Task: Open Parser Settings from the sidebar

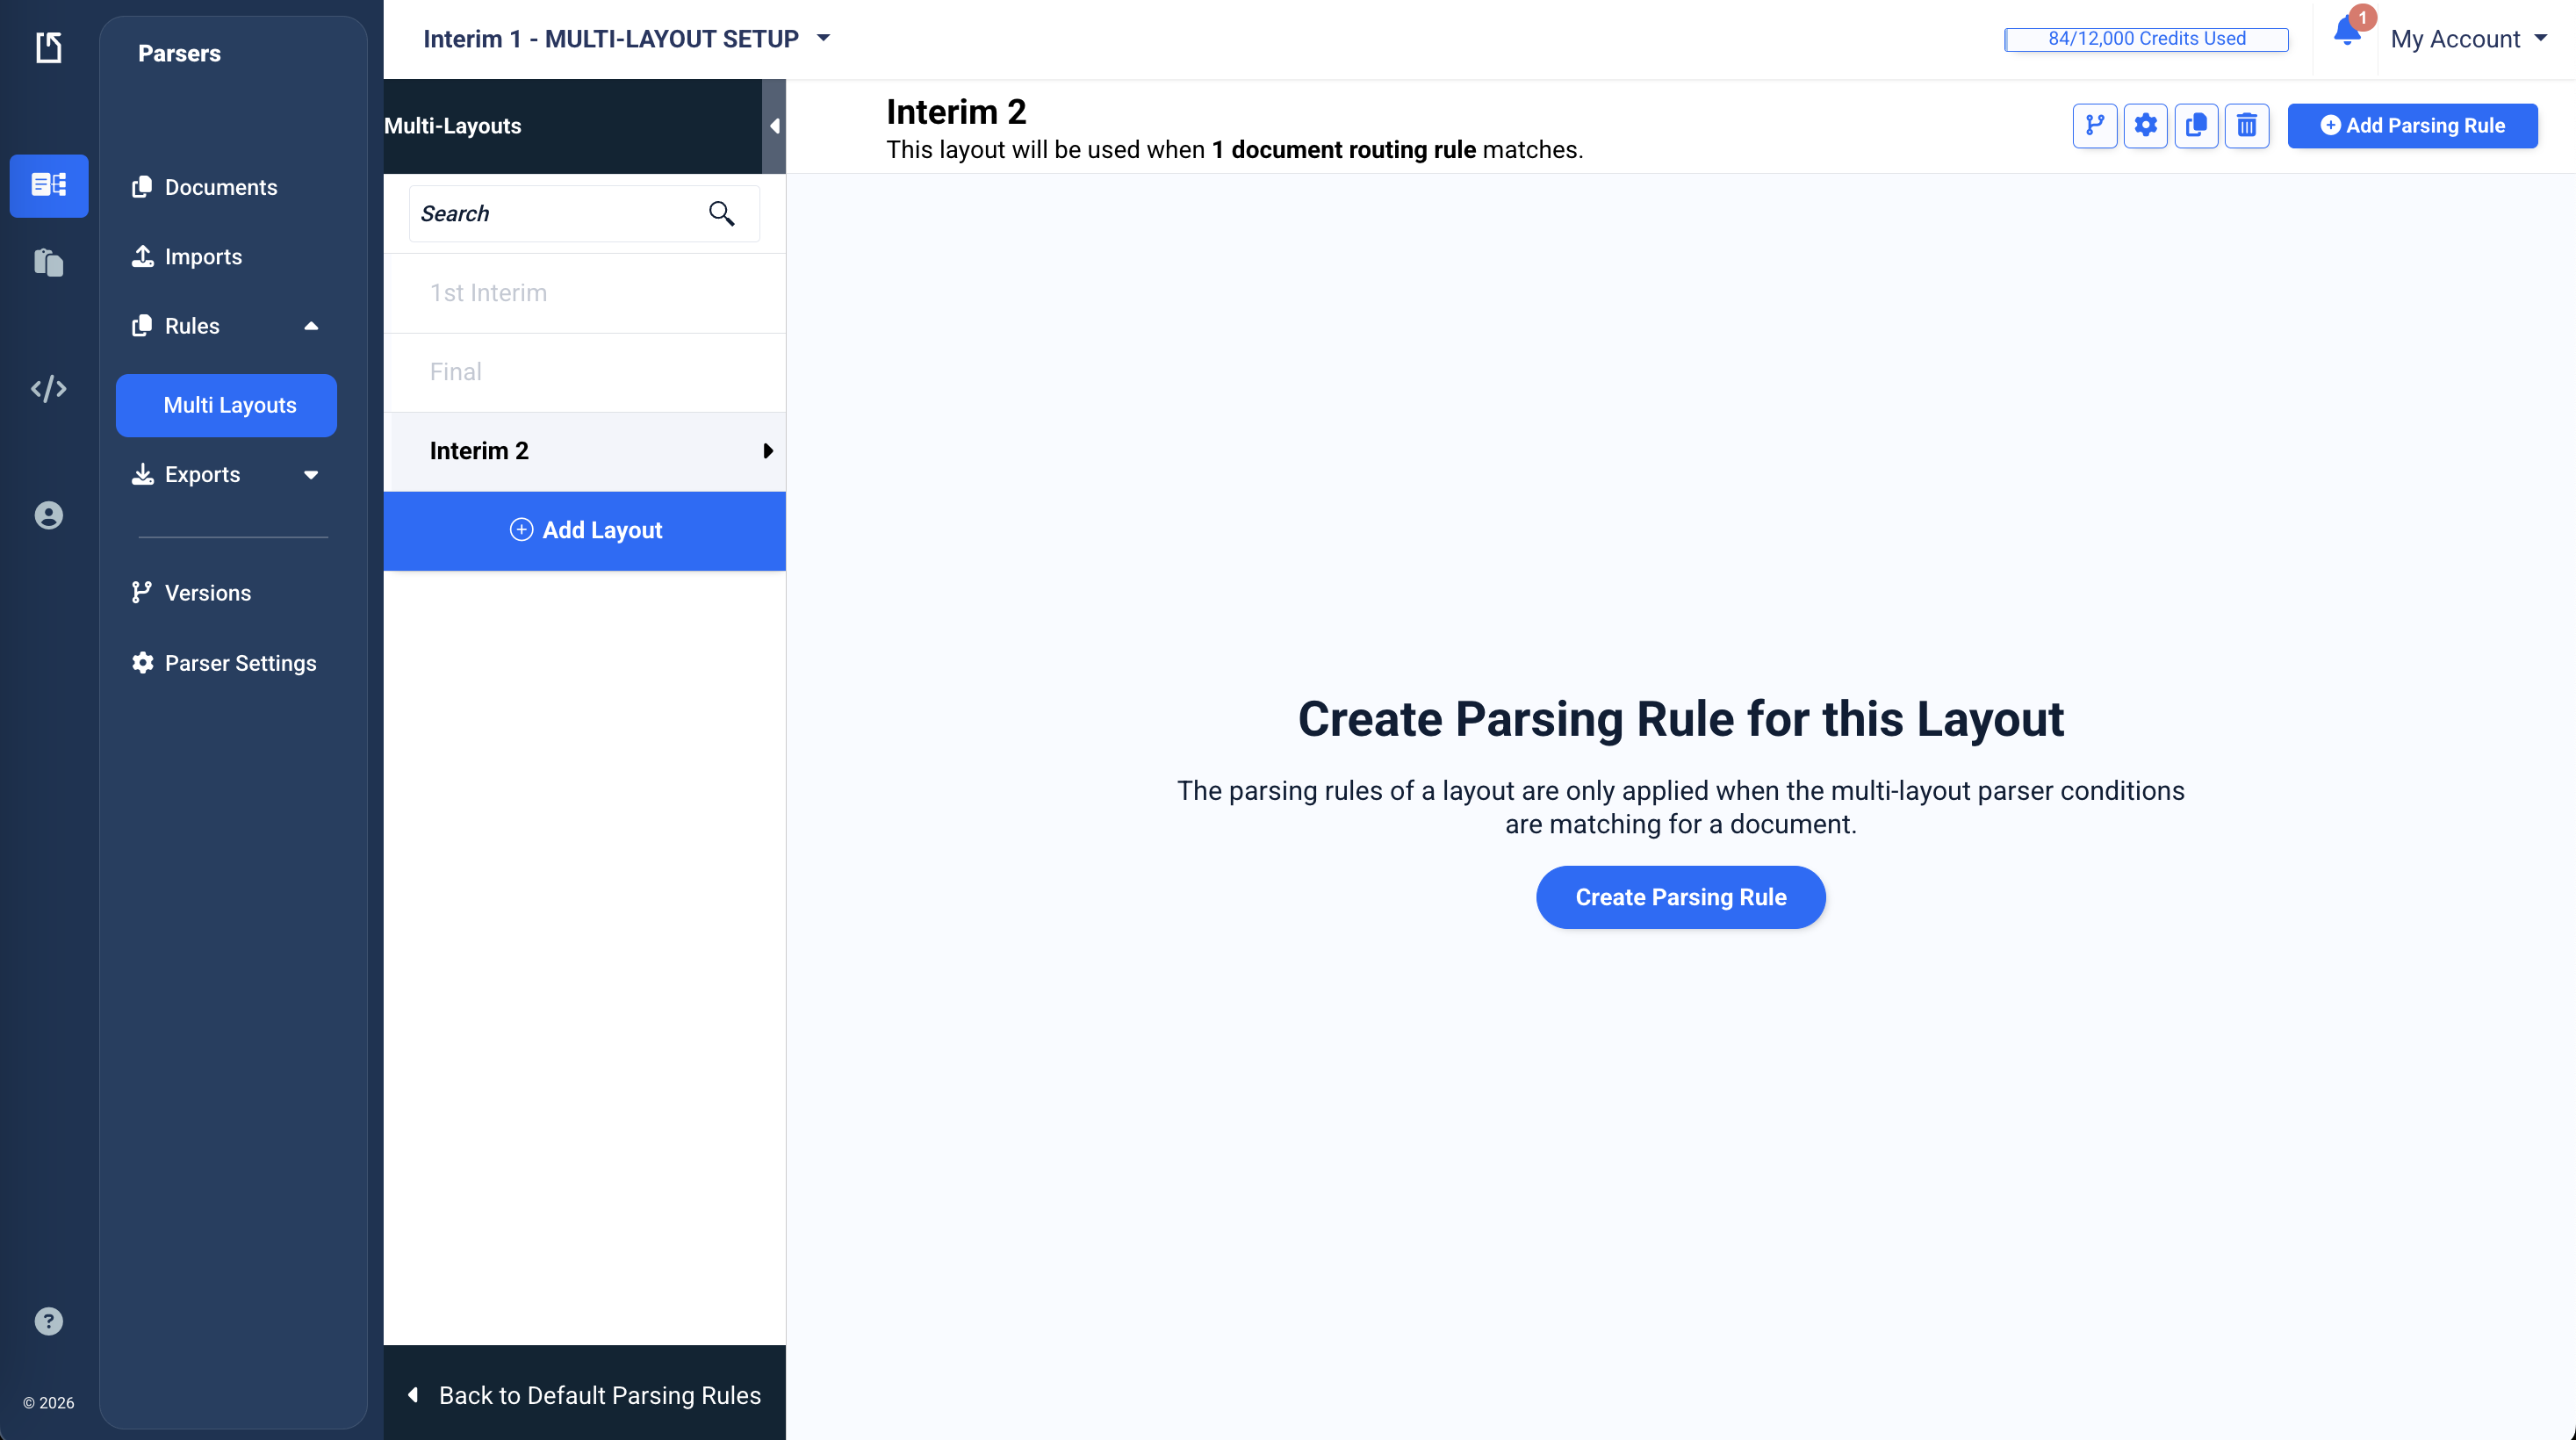Action: tap(240, 663)
